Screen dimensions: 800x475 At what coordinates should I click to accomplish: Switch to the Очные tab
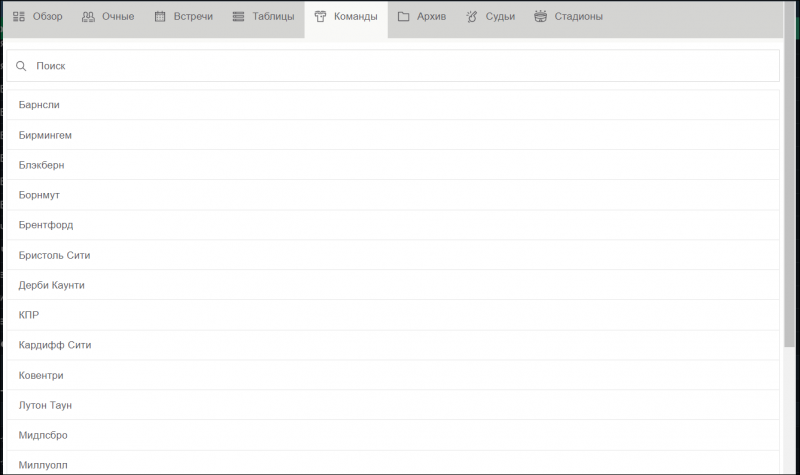108,17
